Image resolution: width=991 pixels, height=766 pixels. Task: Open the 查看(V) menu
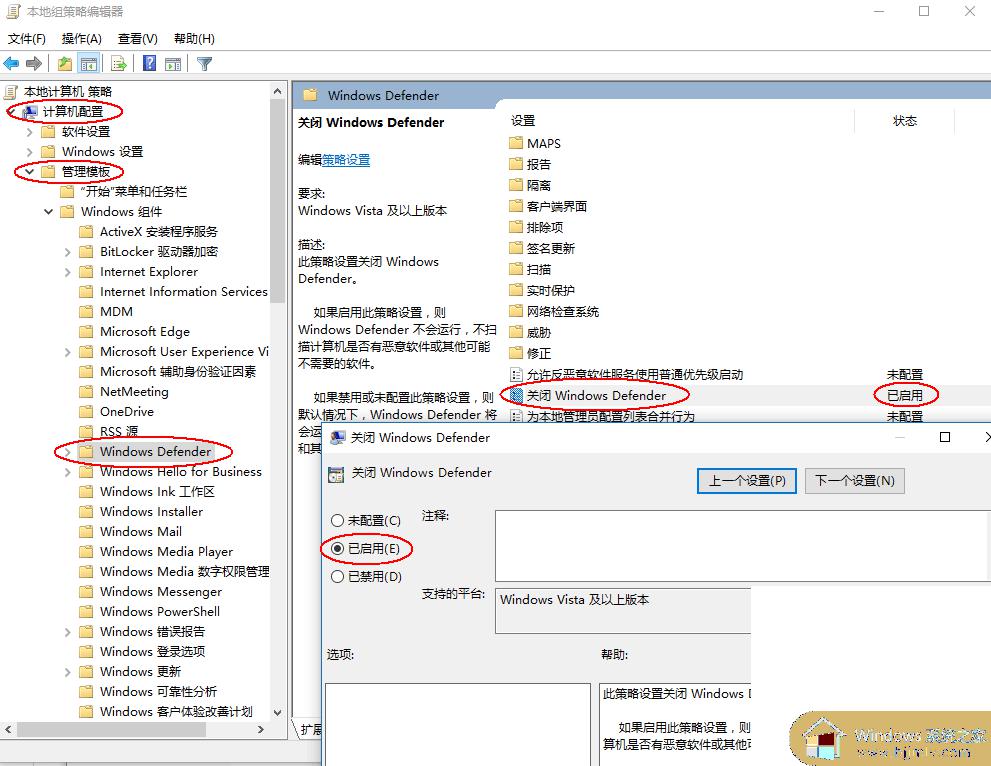click(x=137, y=39)
